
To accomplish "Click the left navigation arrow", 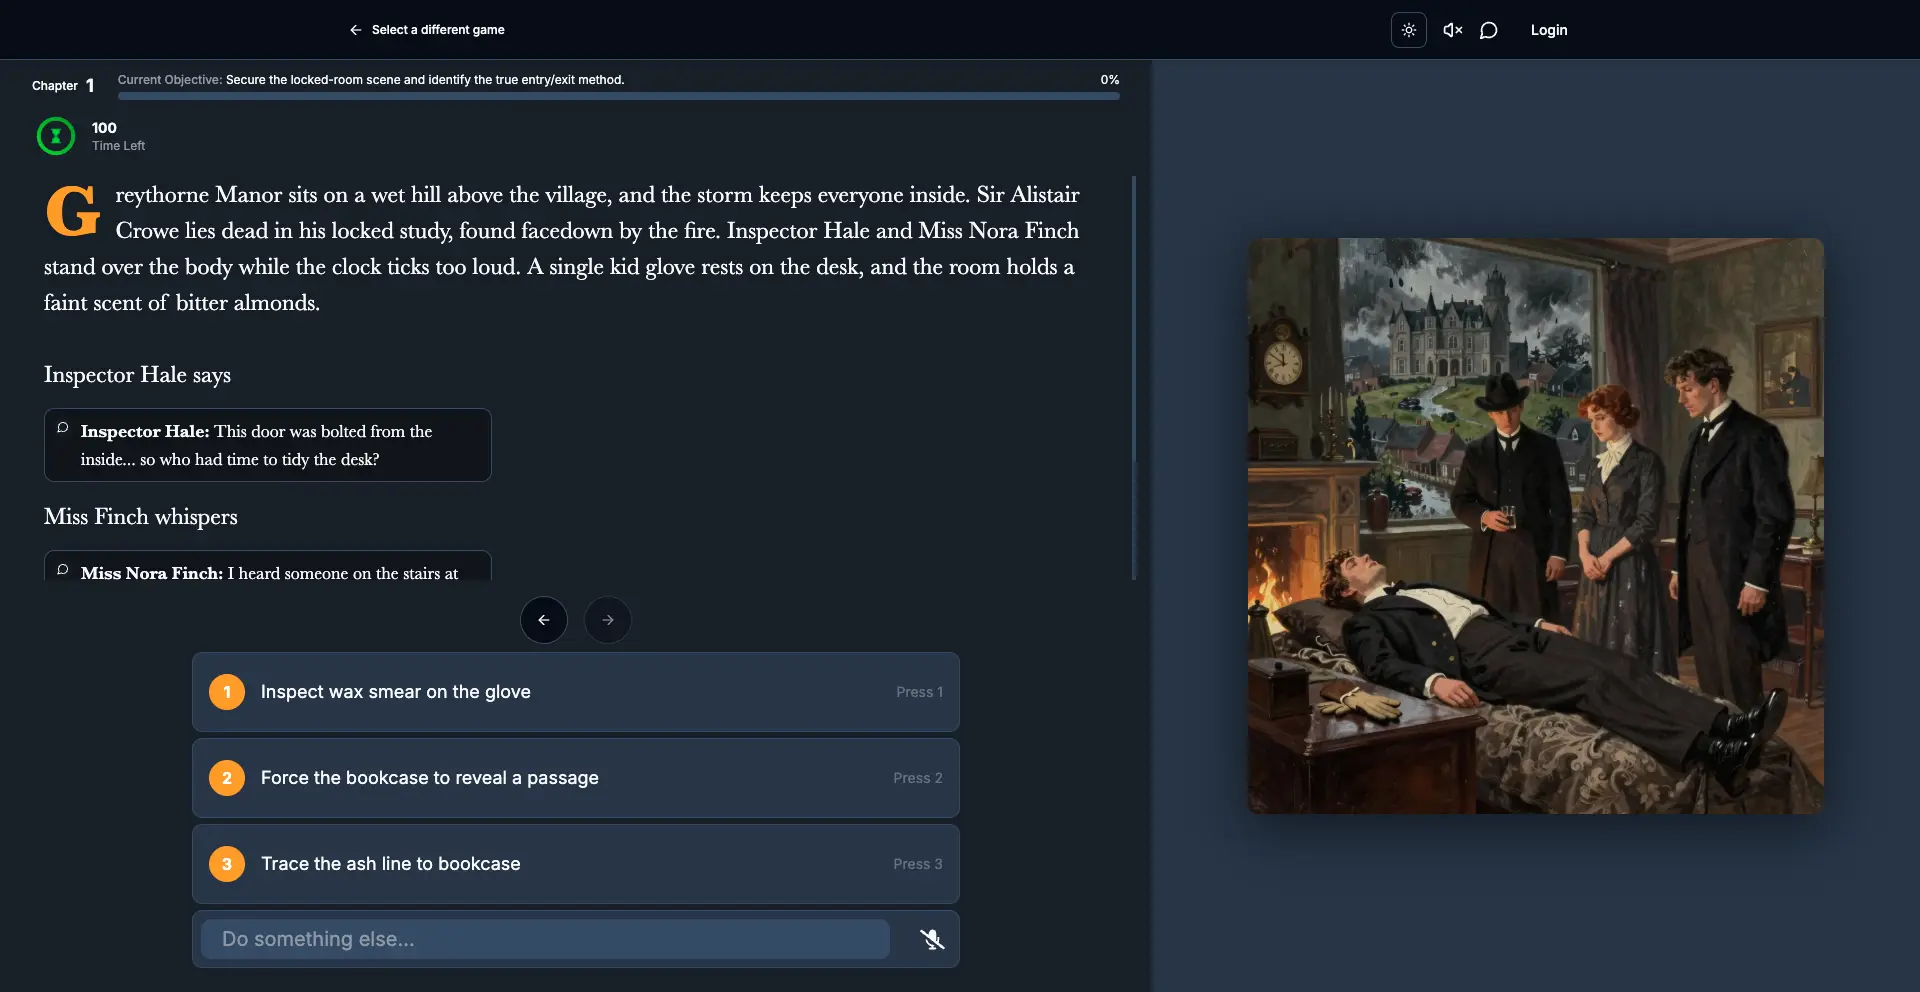I will (543, 620).
